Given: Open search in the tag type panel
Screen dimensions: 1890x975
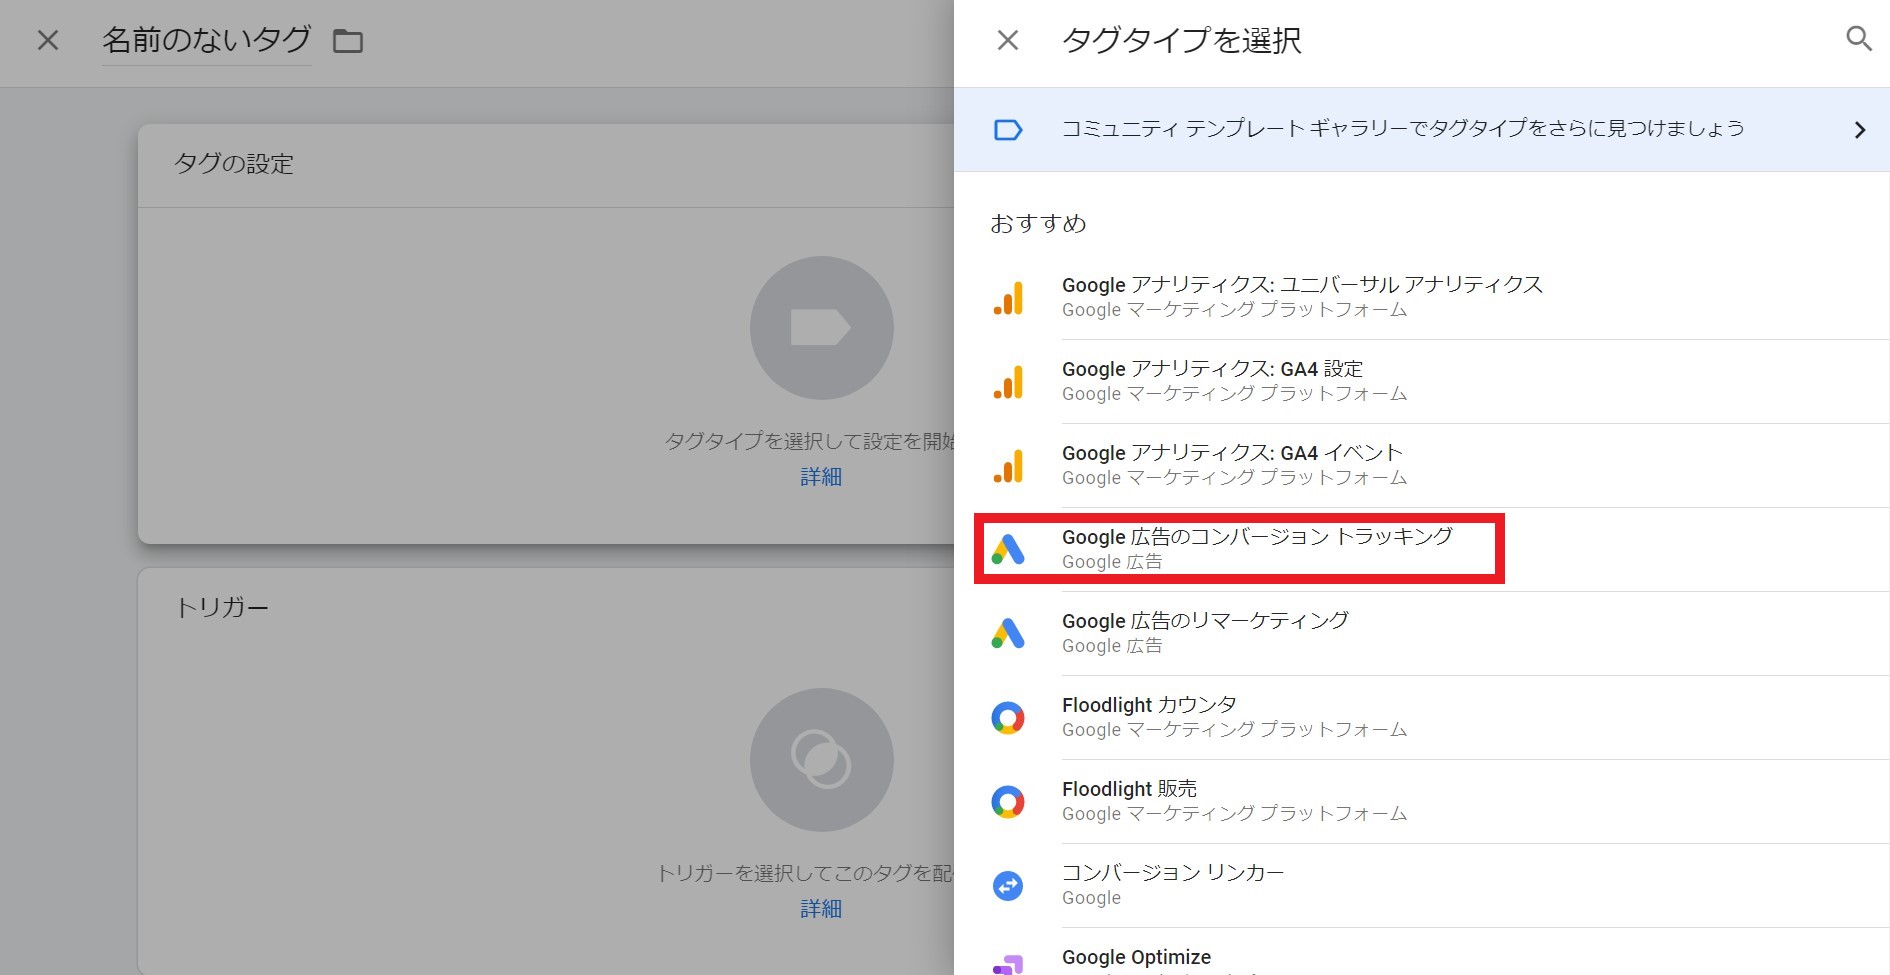Looking at the screenshot, I should pyautogui.click(x=1858, y=39).
